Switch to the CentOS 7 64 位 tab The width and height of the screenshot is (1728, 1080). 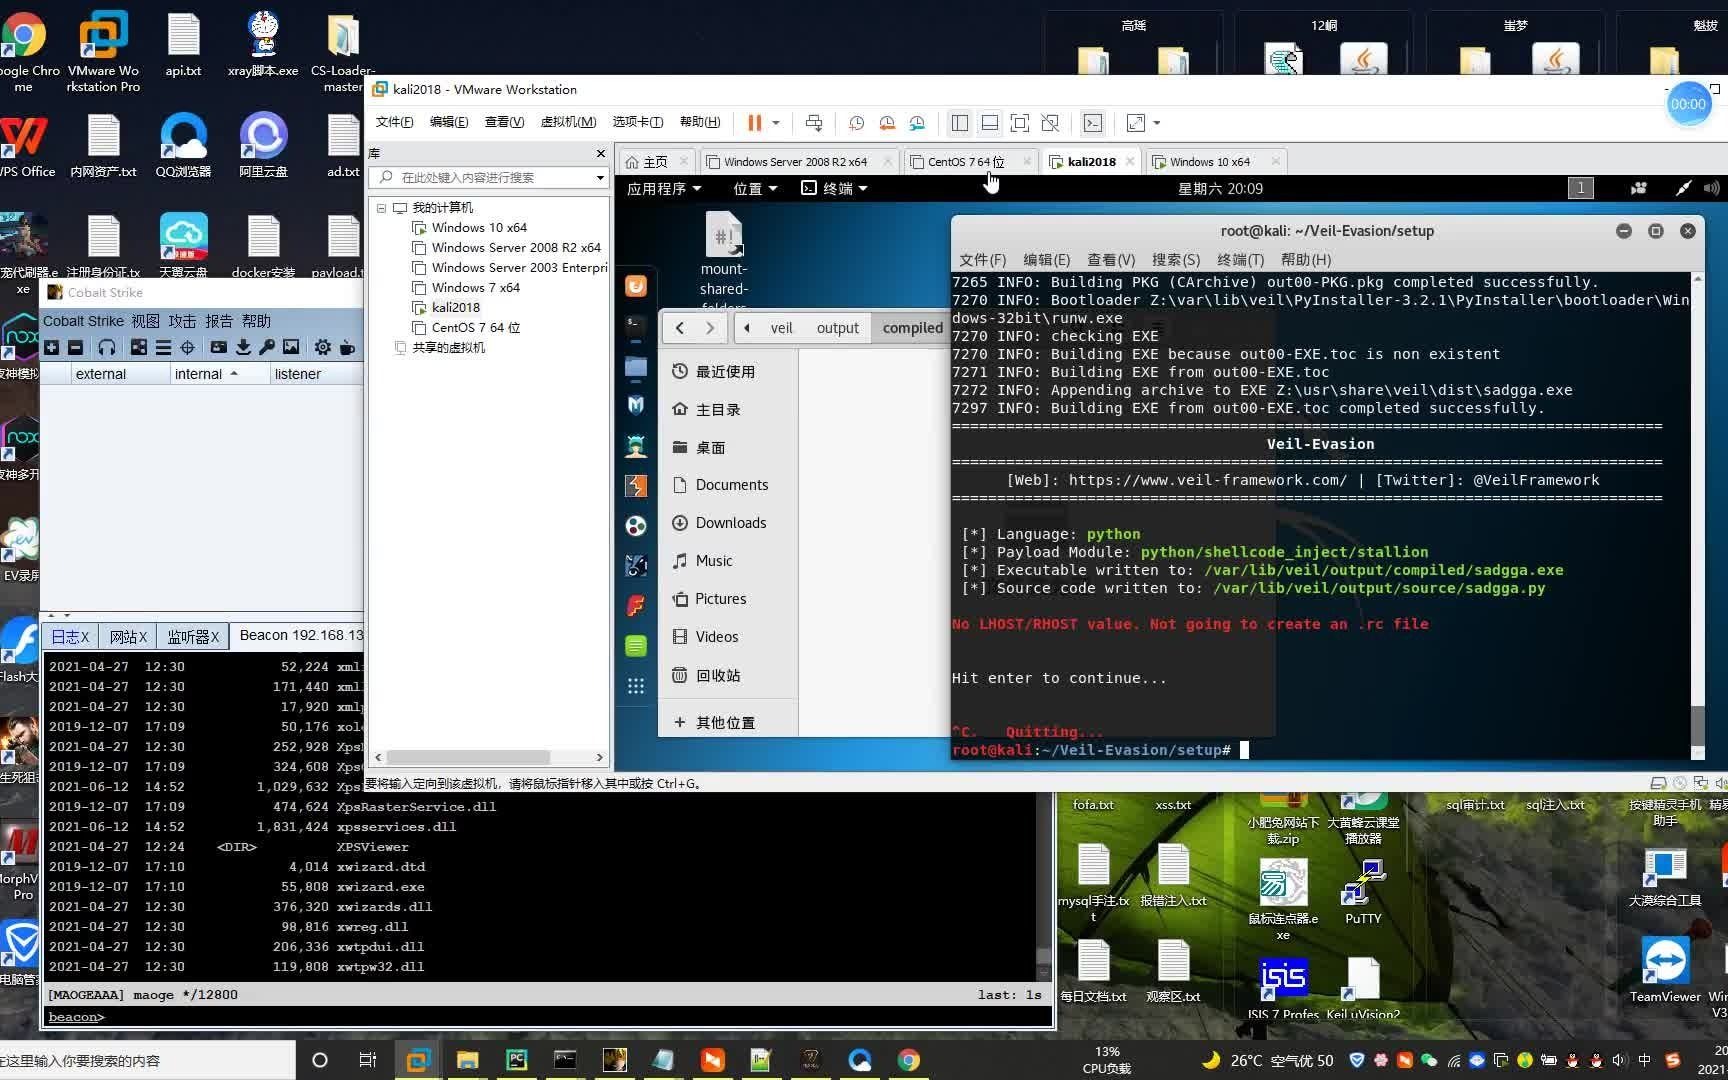pyautogui.click(x=967, y=162)
